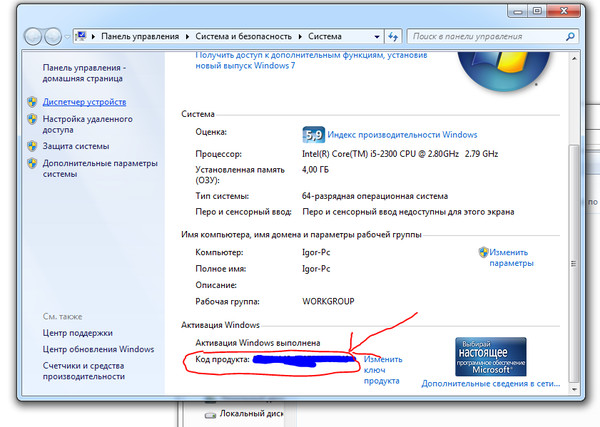Click Локальный диск in background window
This screenshot has width=600, height=427.
[x=251, y=414]
